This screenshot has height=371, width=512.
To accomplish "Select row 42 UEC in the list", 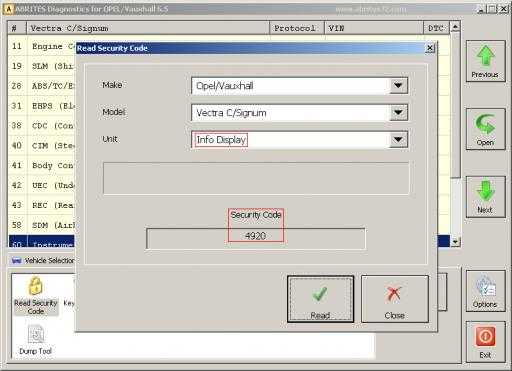I will (x=42, y=185).
